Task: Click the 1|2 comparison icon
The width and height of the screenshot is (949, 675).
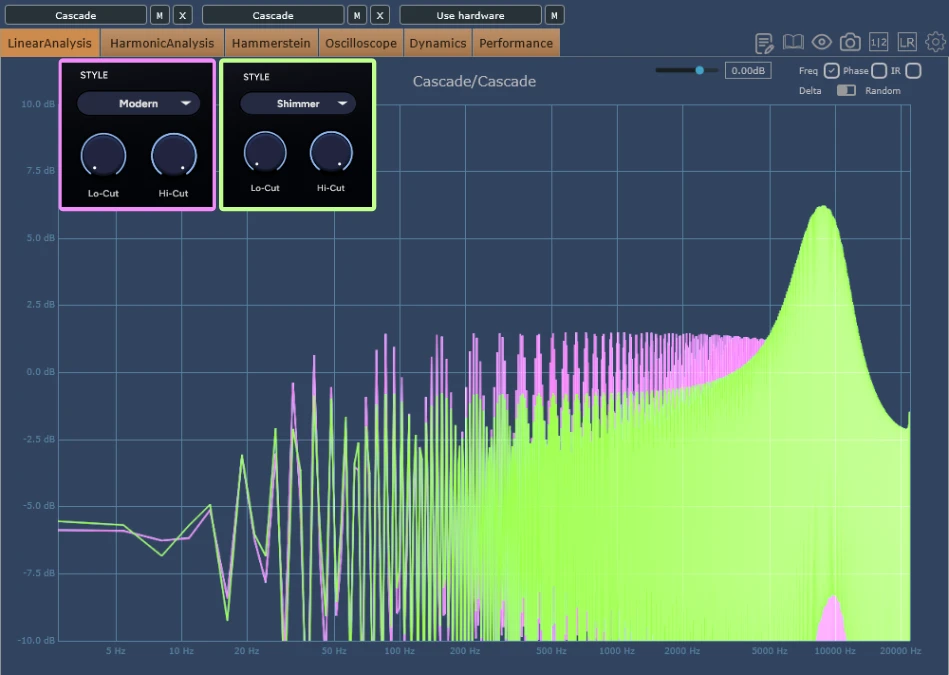Action: click(880, 42)
